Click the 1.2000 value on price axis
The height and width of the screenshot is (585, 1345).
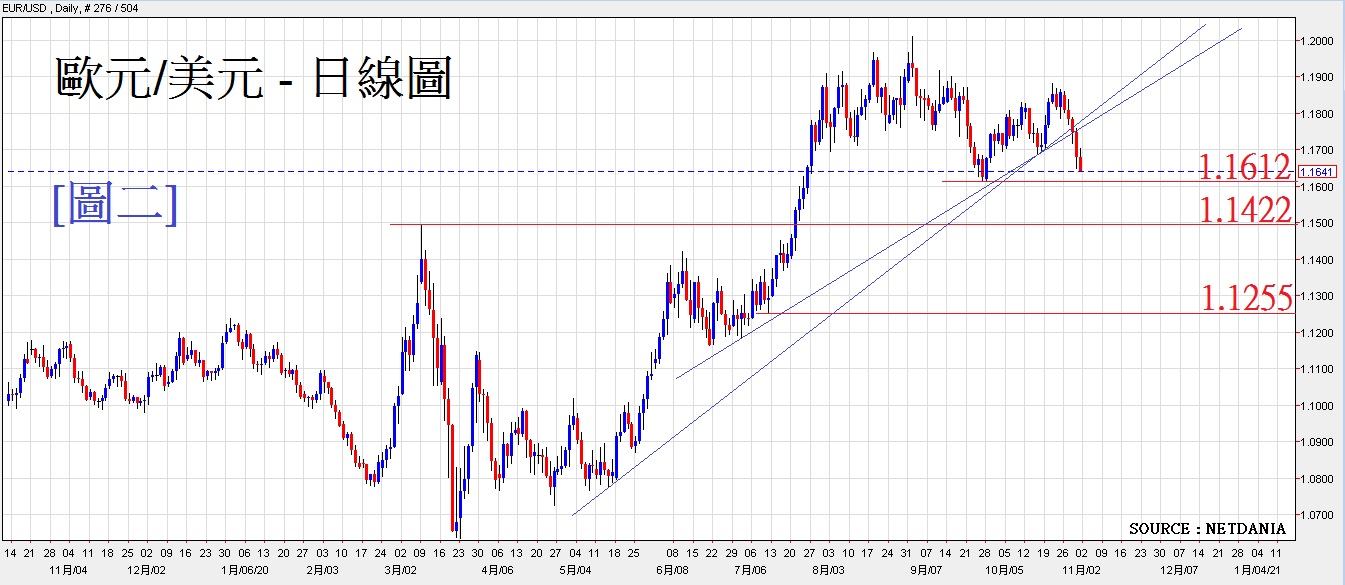point(1316,41)
